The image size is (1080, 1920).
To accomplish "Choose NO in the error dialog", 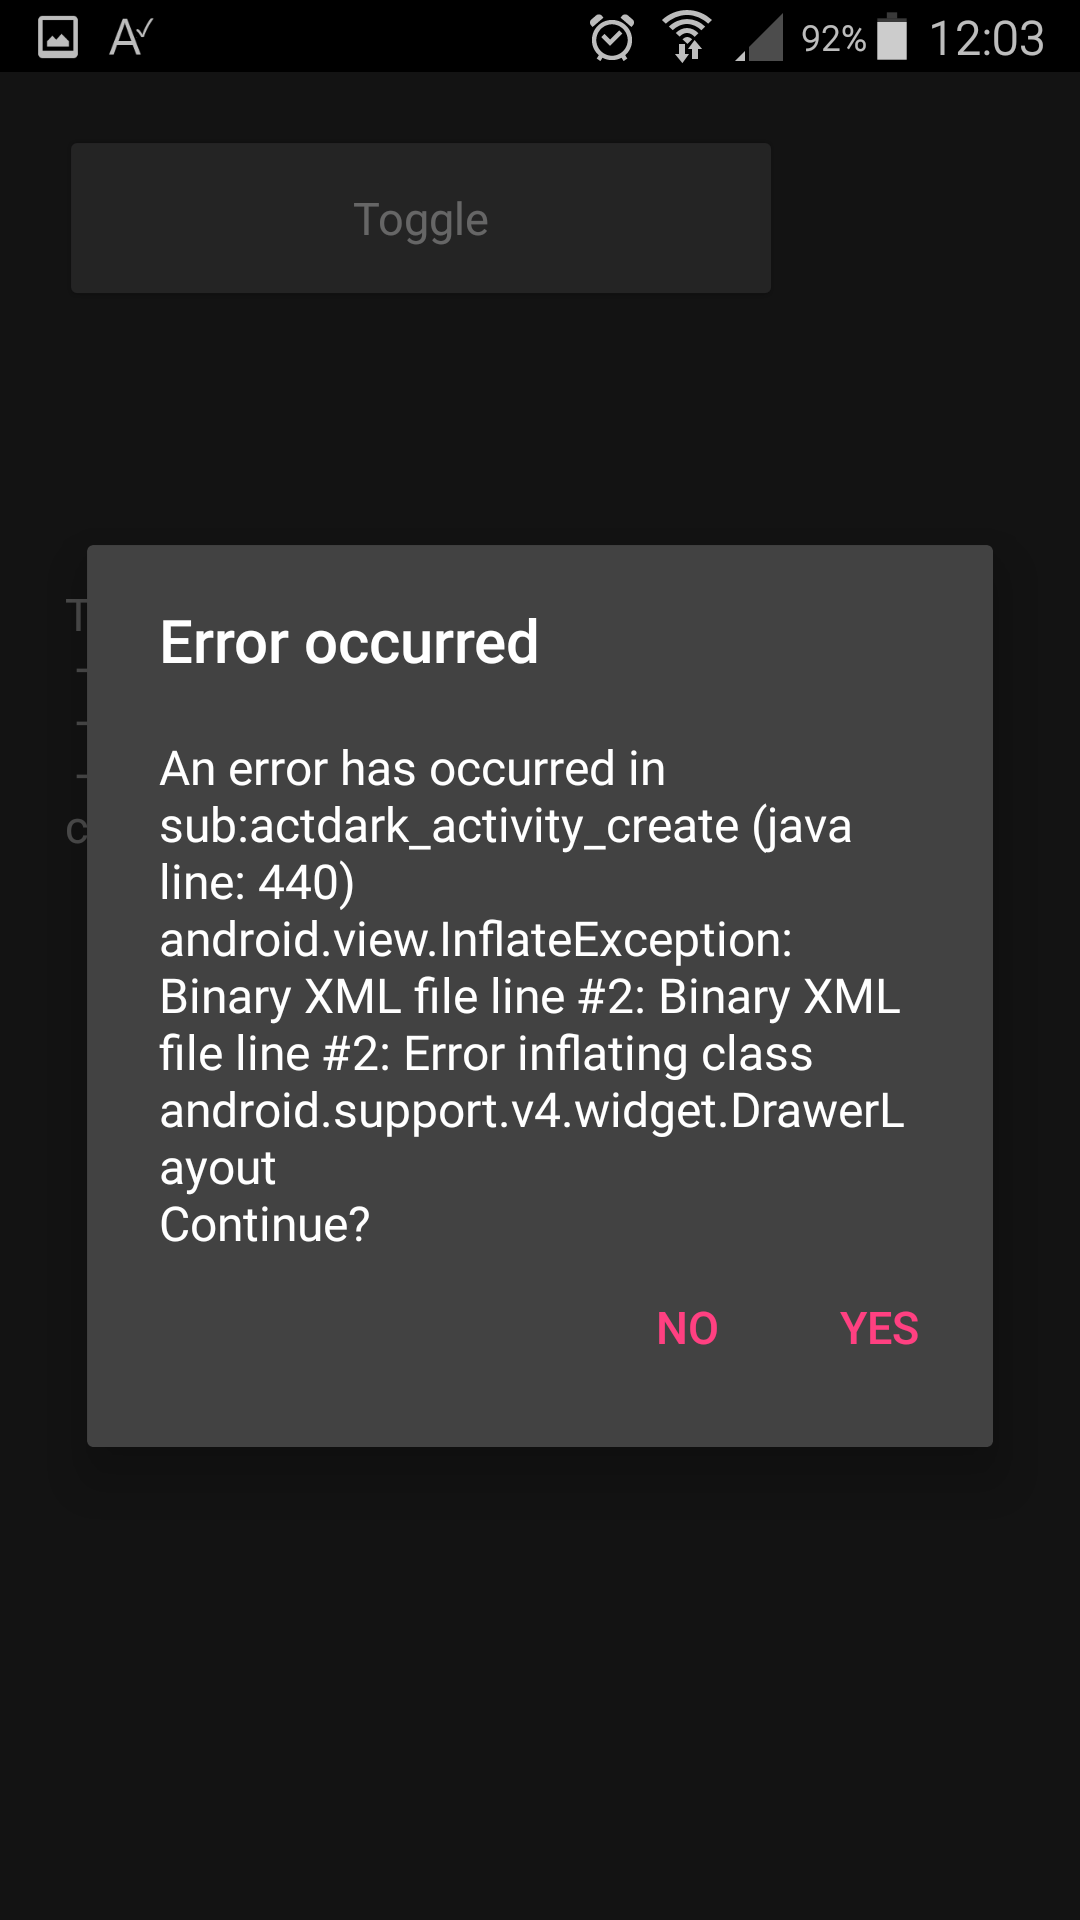I will click(x=687, y=1329).
